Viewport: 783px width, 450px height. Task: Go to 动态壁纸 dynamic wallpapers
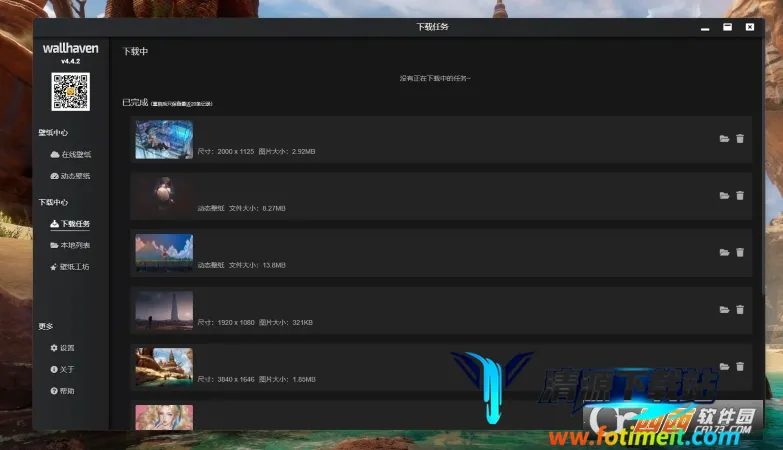point(70,176)
